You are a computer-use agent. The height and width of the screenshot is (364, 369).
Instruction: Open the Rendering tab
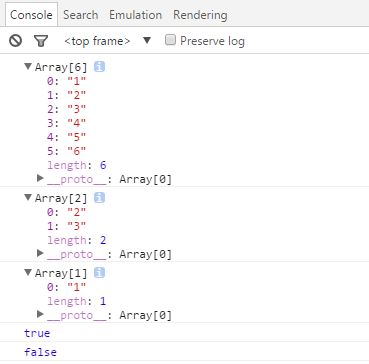point(200,15)
